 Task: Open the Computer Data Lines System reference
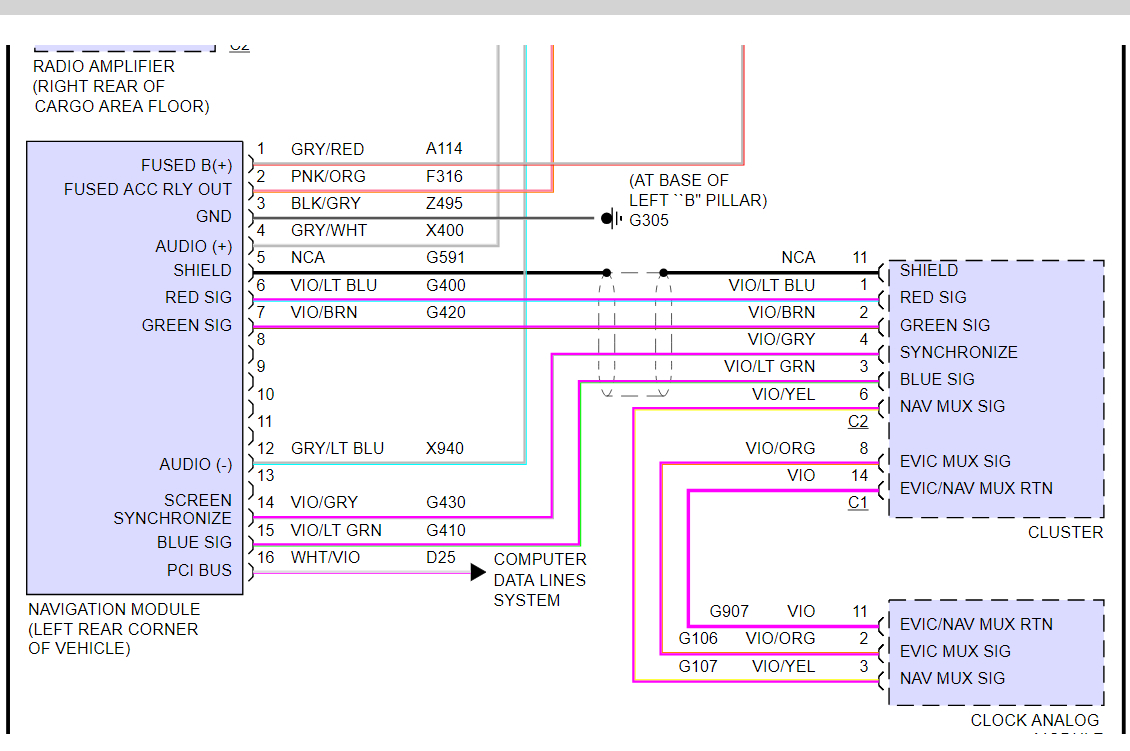pyautogui.click(x=539, y=580)
